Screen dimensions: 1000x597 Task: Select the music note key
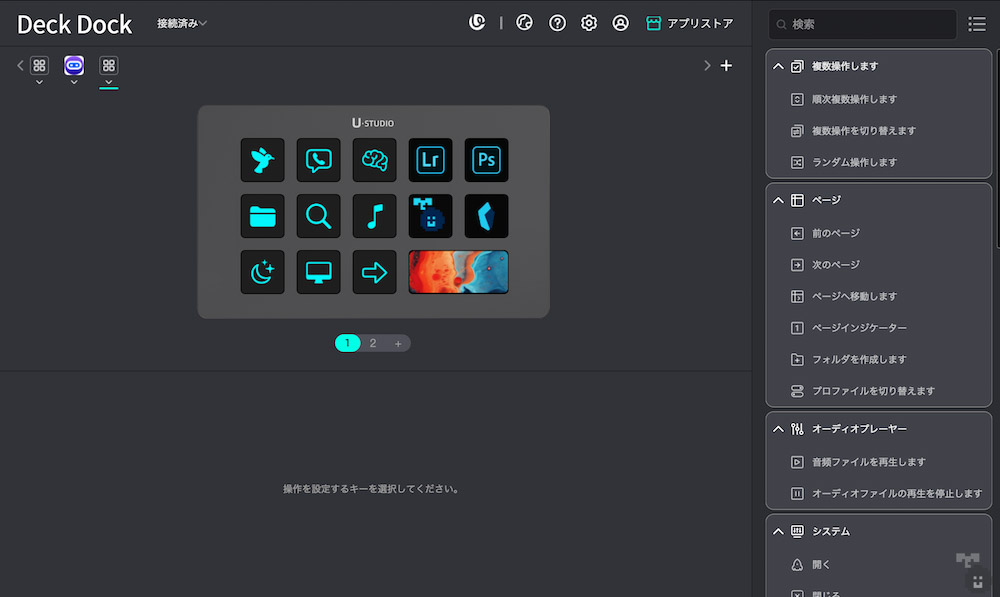click(374, 216)
